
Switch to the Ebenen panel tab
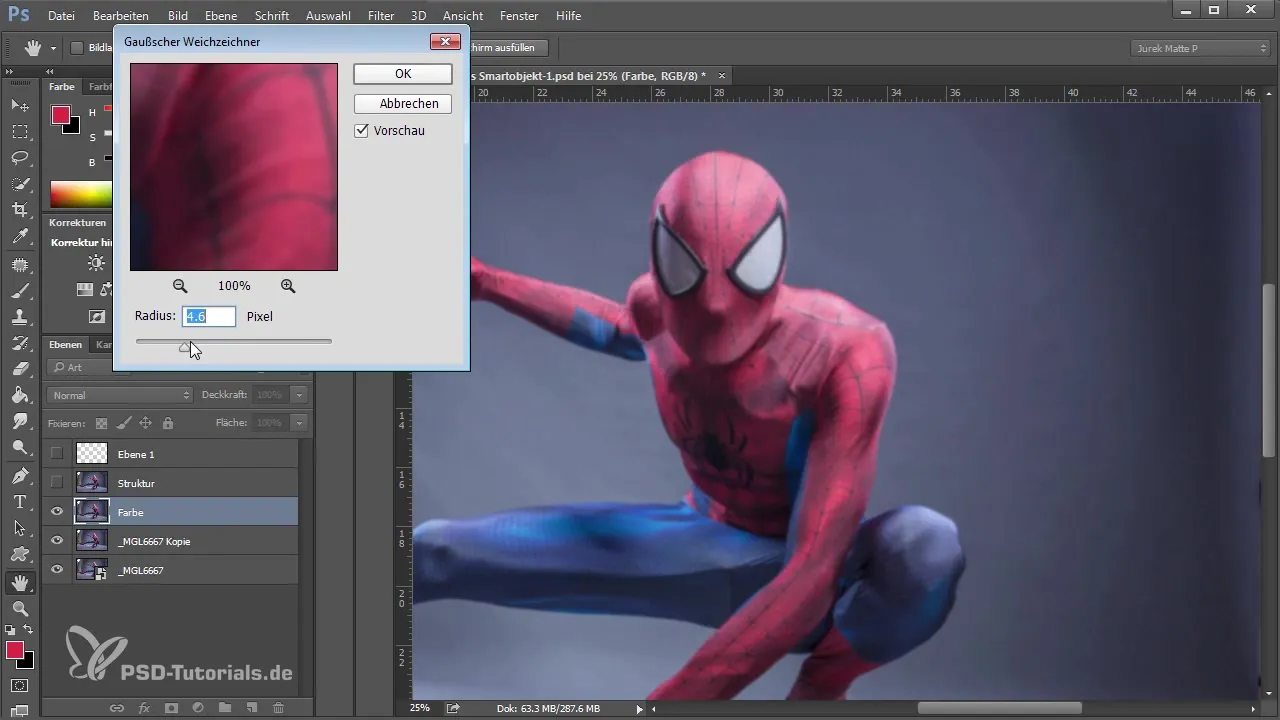tap(66, 345)
